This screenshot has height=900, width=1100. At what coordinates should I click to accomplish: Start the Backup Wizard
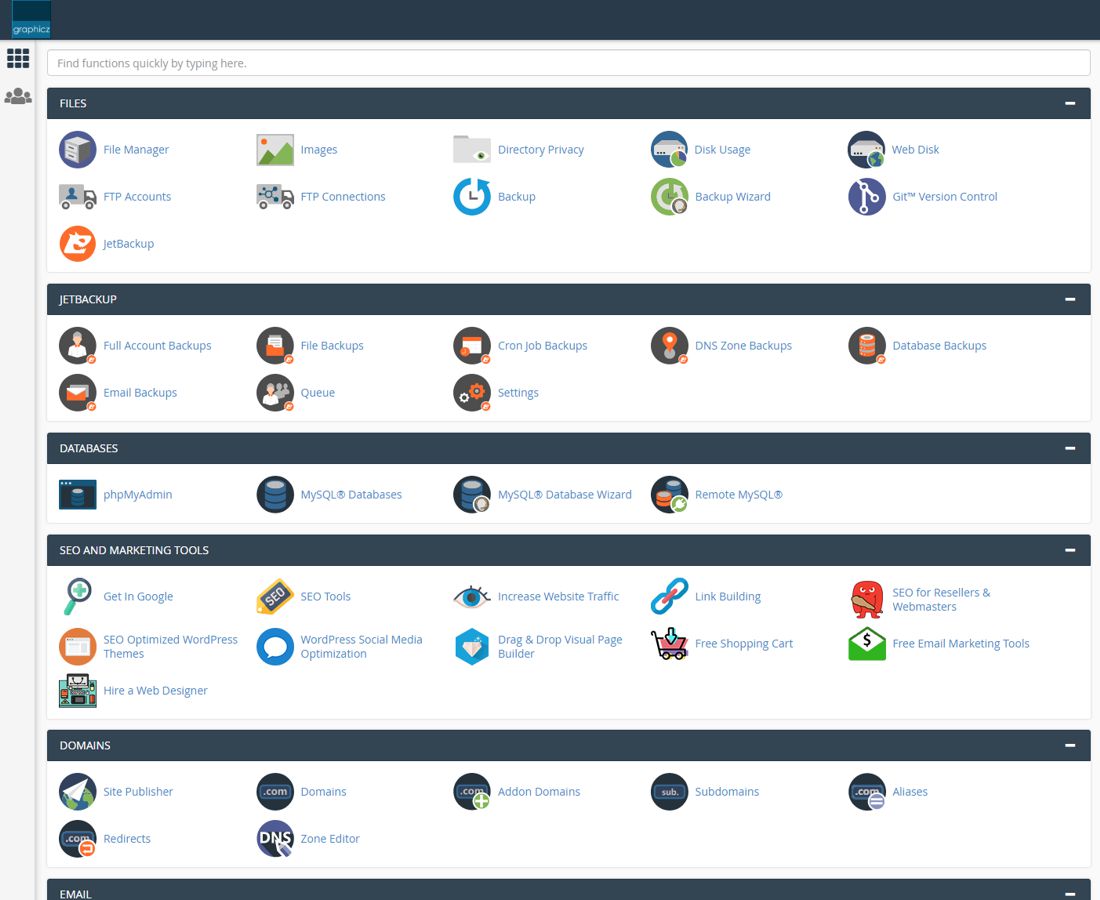point(732,196)
